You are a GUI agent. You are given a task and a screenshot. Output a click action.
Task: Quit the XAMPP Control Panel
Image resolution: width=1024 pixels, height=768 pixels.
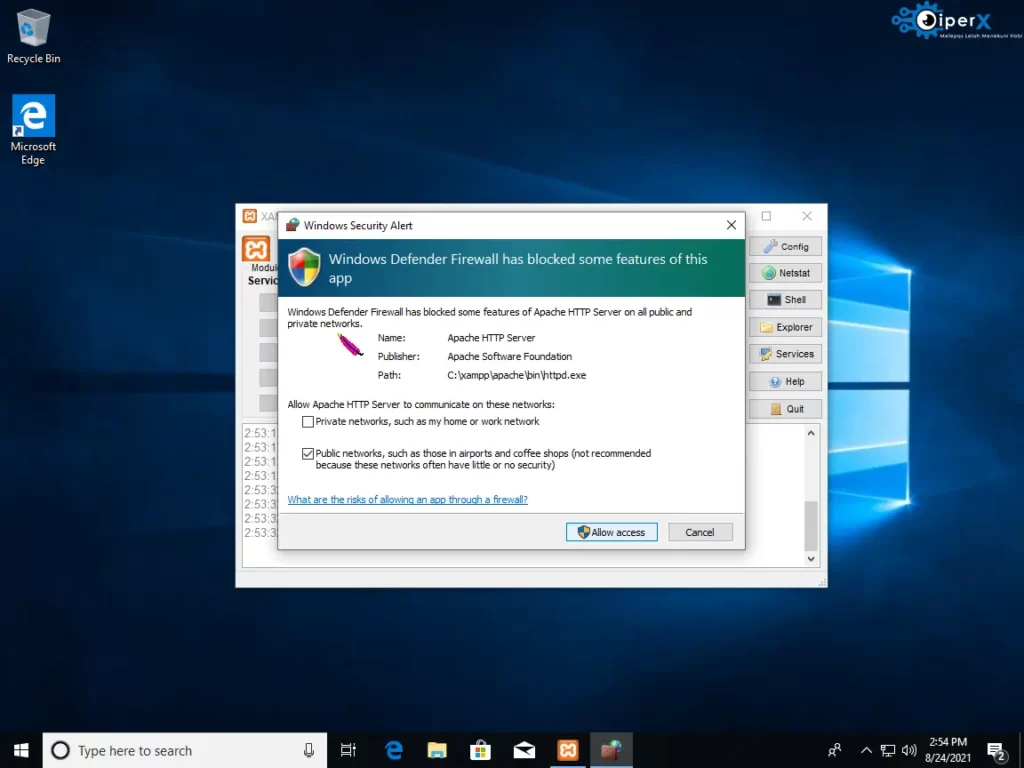785,408
